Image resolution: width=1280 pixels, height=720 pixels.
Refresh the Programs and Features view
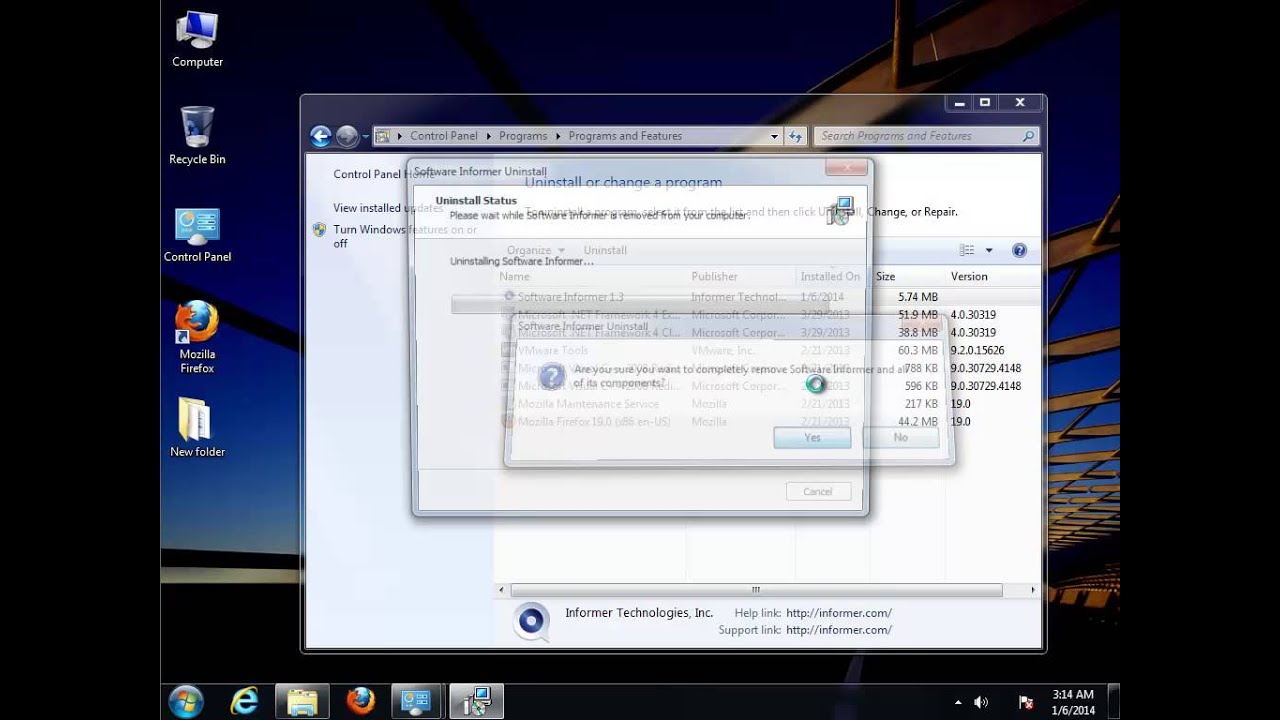(796, 136)
